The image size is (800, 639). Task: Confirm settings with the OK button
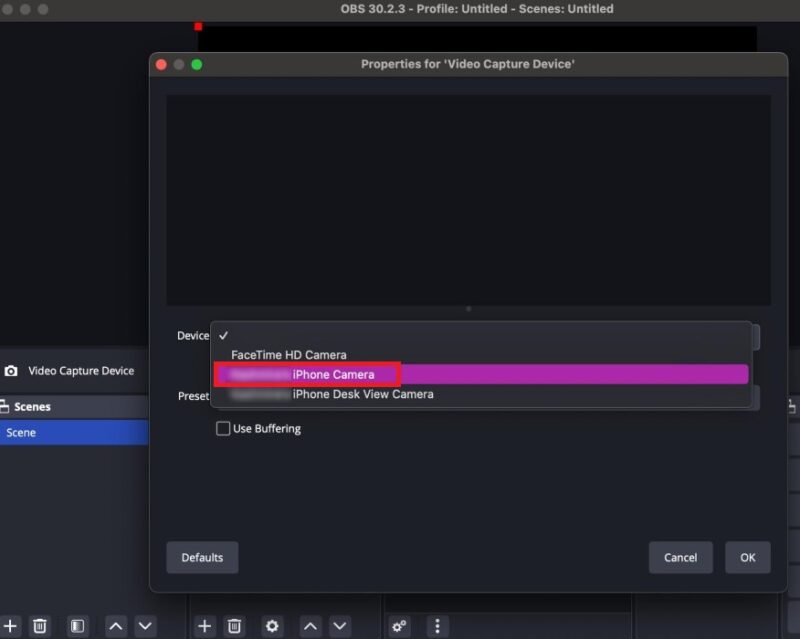pos(747,557)
